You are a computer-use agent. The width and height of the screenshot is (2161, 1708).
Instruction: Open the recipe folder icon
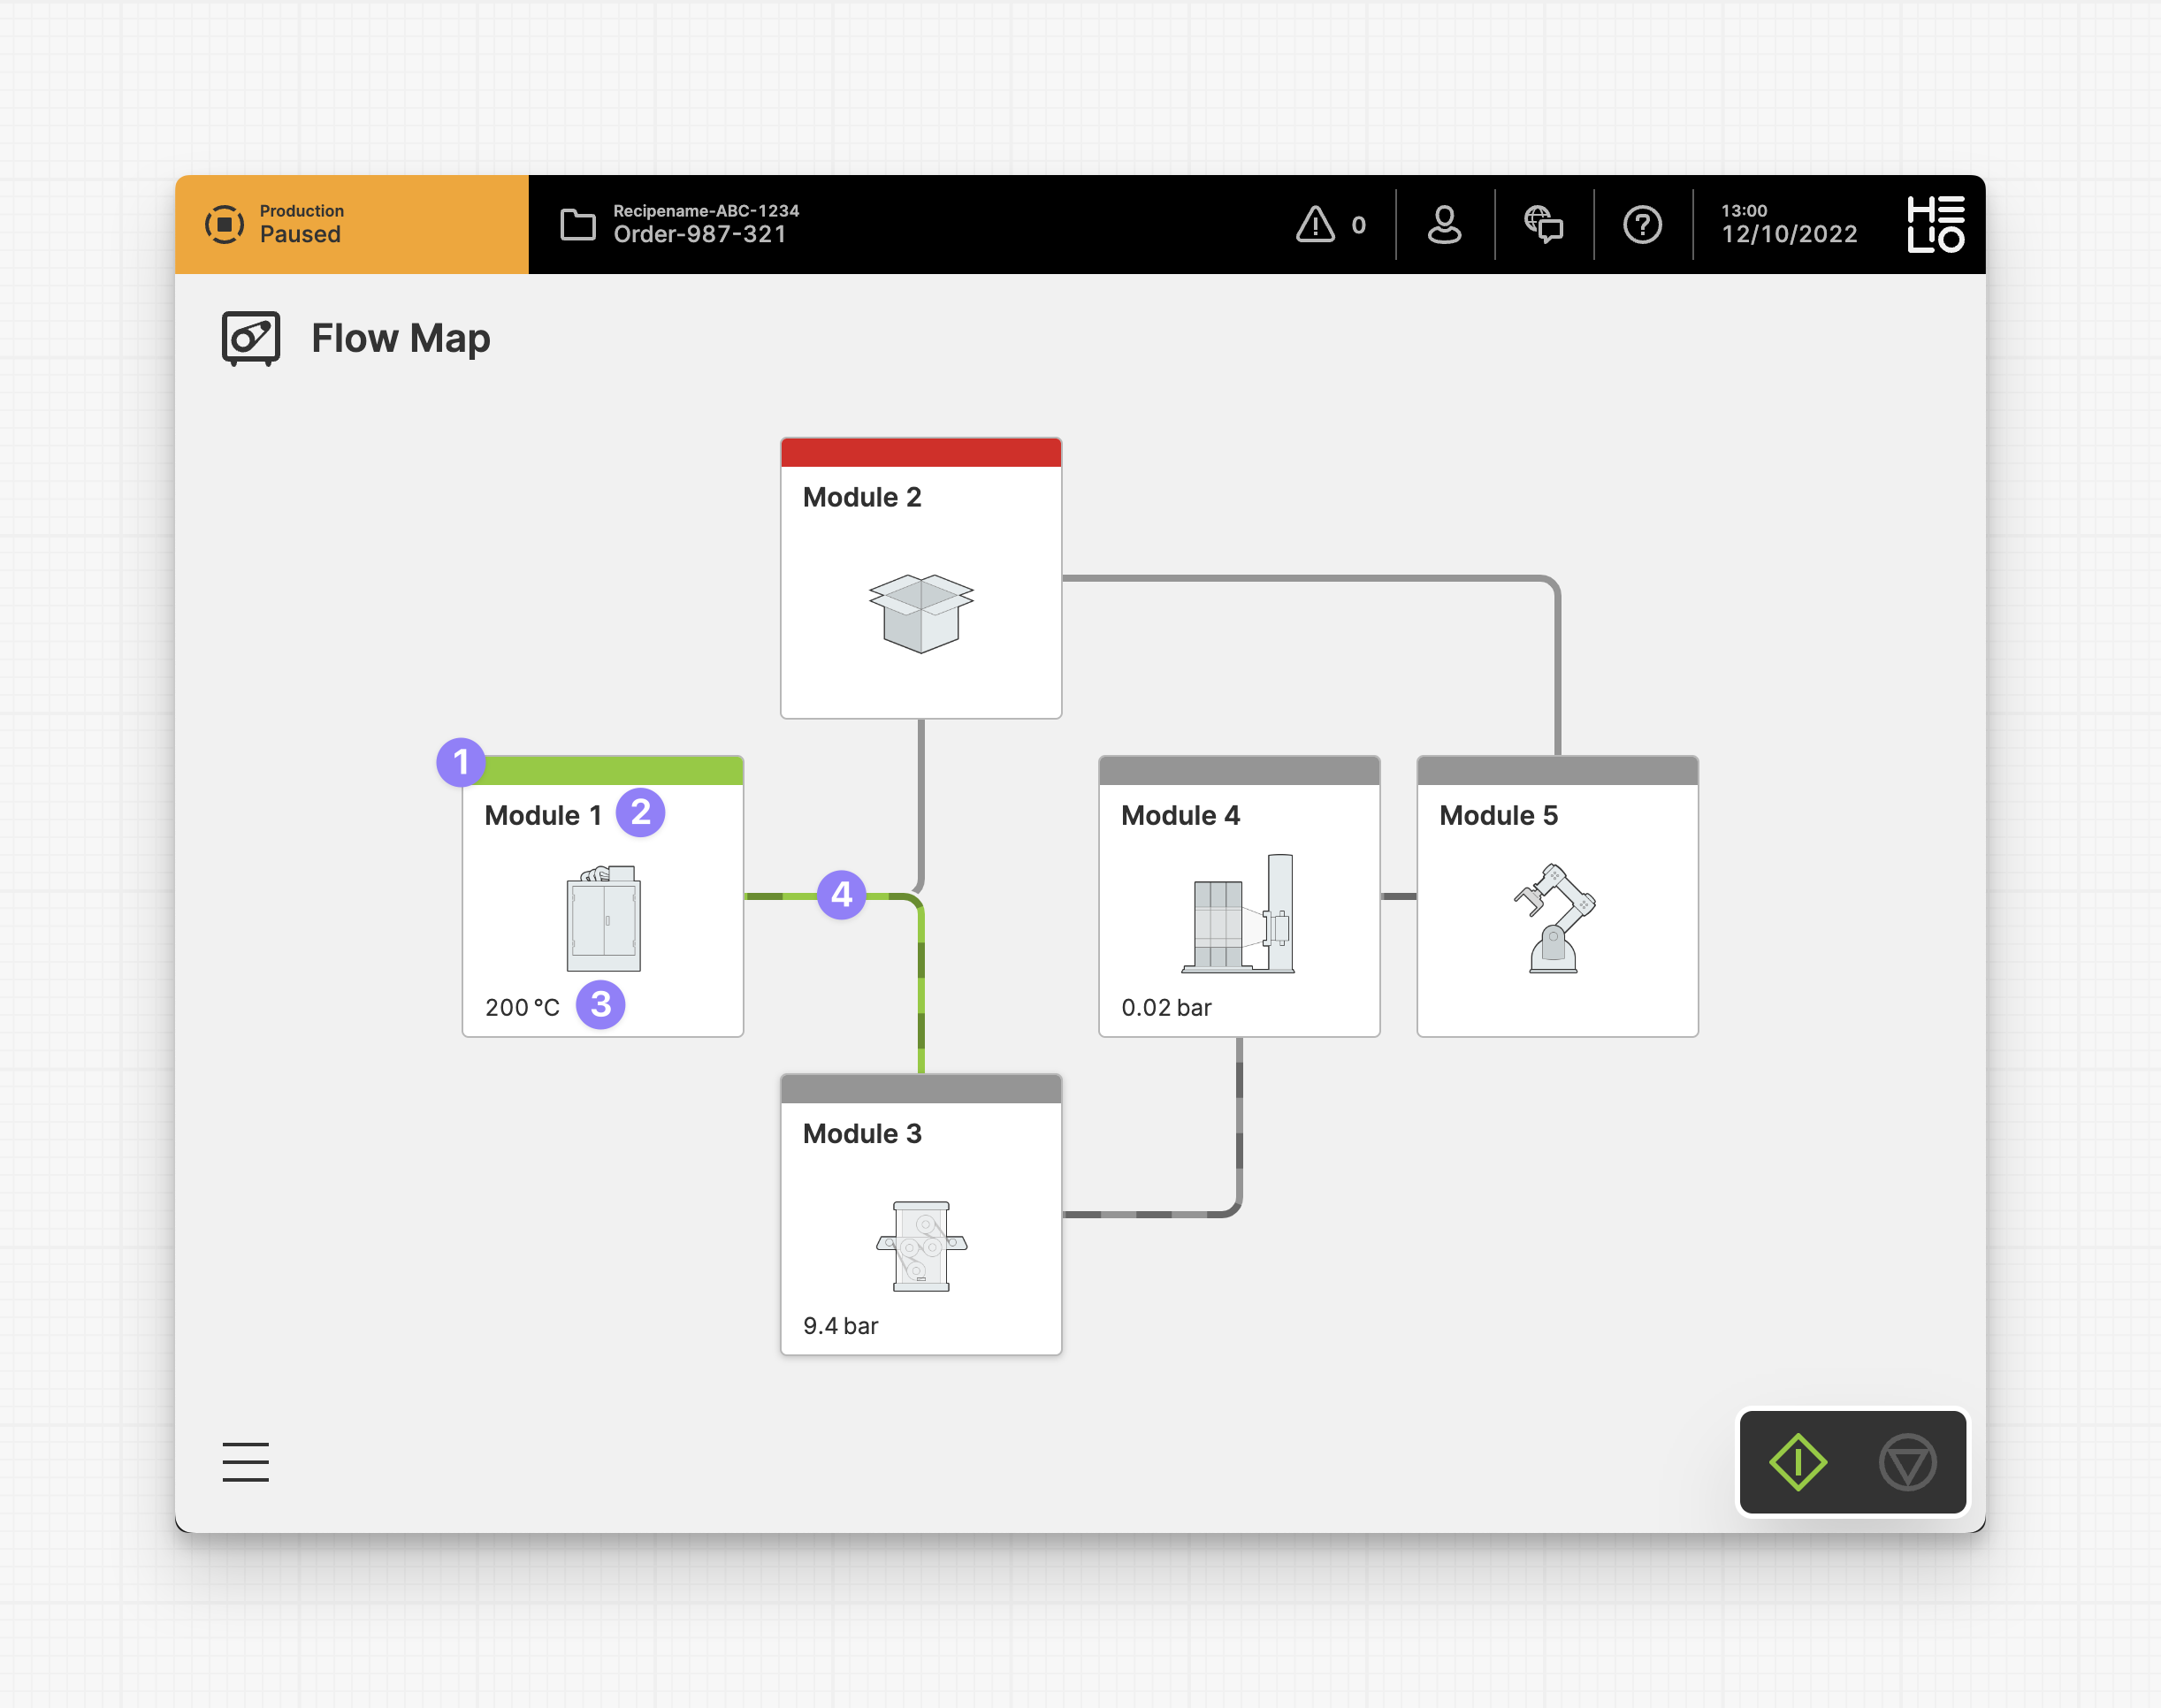pos(577,224)
